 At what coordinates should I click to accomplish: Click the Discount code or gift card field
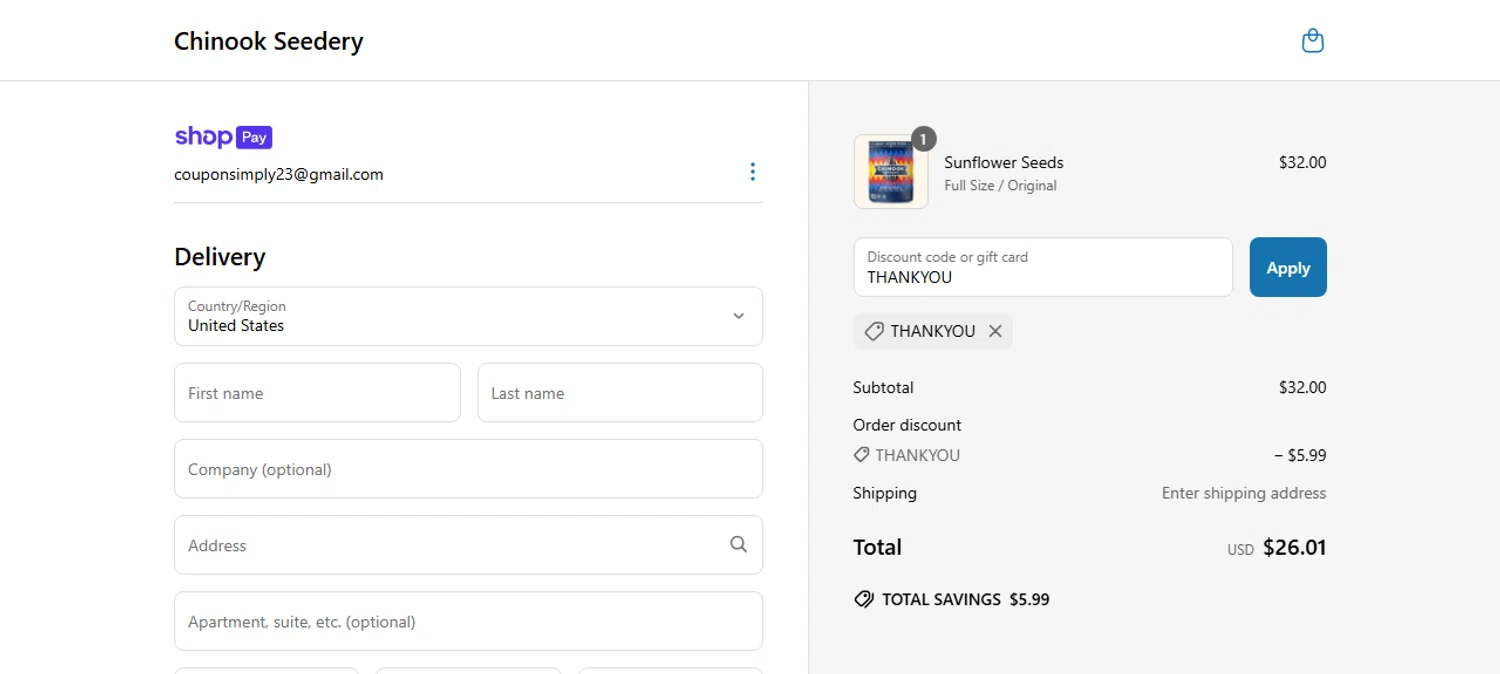1043,267
